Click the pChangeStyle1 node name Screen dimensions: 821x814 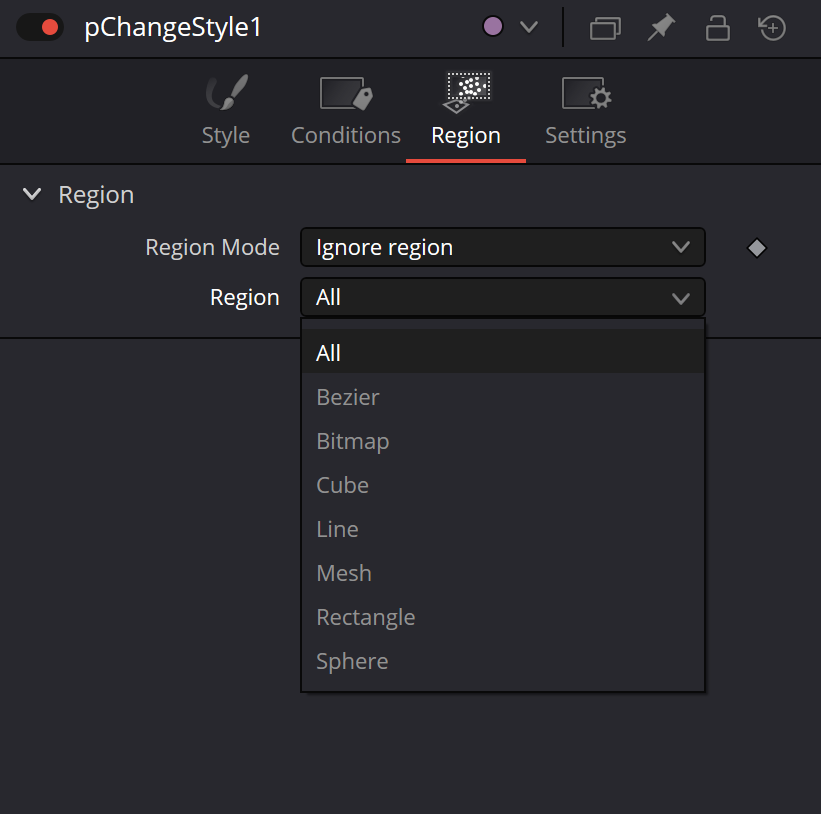pyautogui.click(x=173, y=28)
